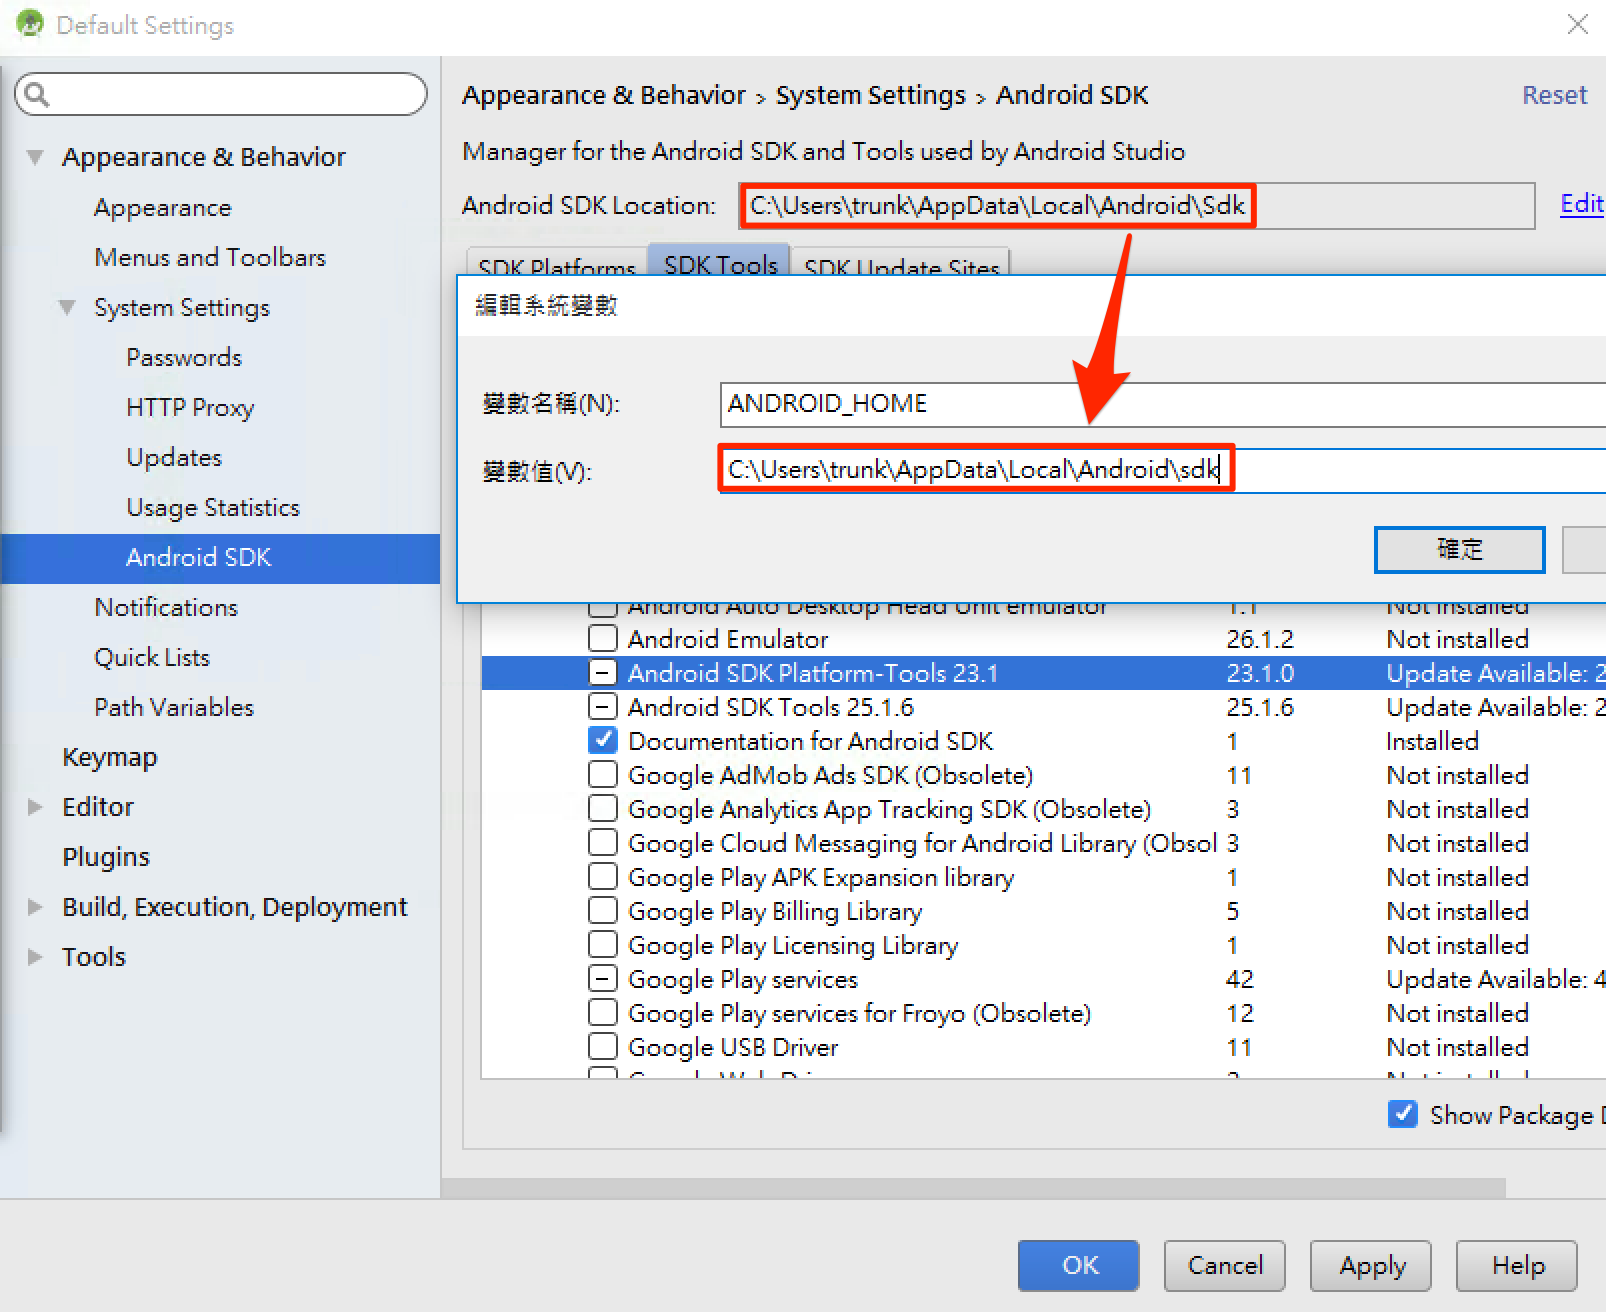Check Google Play services for Froyo
The height and width of the screenshot is (1312, 1606).
603,1012
